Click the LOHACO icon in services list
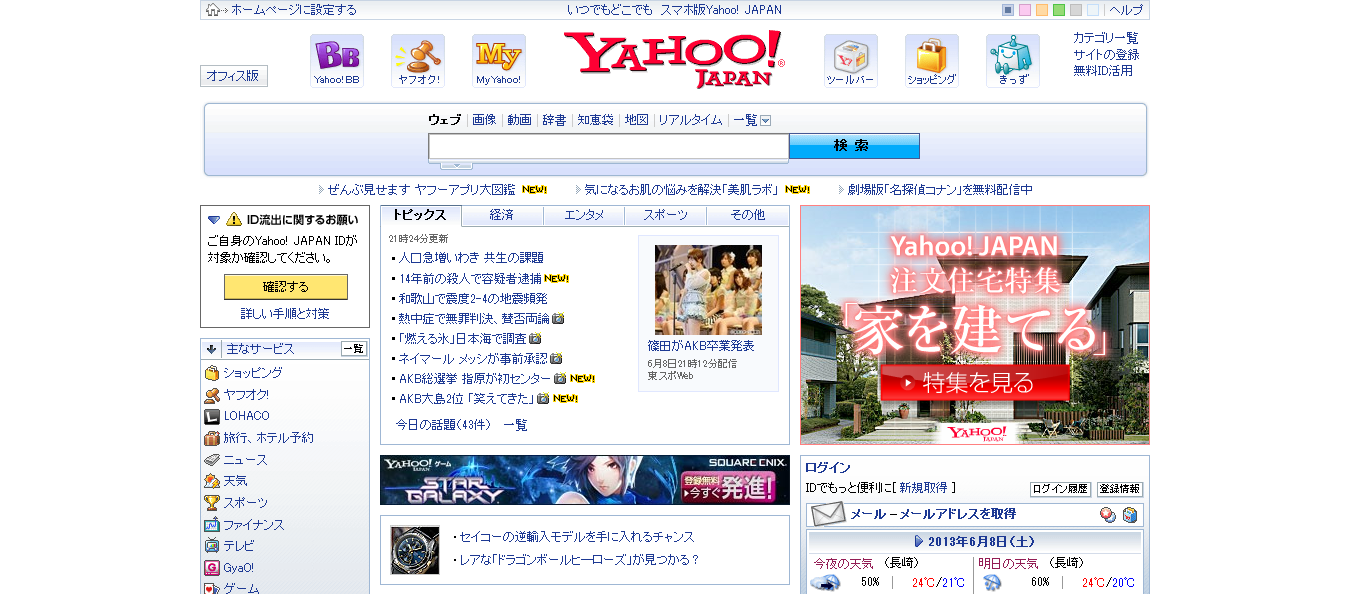The image size is (1349, 594). pyautogui.click(x=212, y=416)
